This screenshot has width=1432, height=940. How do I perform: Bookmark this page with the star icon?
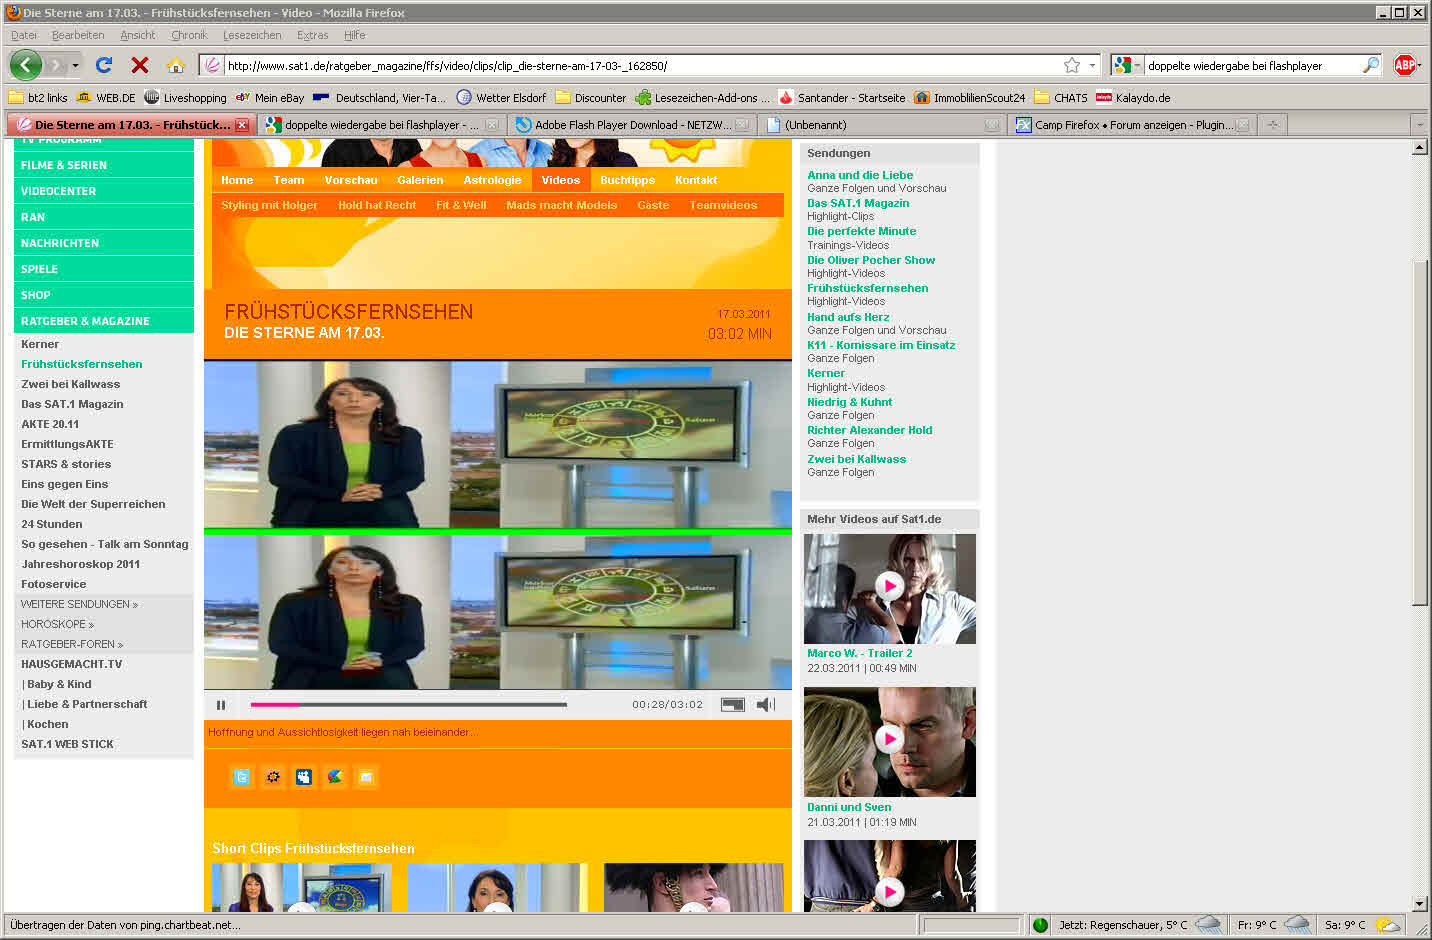coord(1072,65)
